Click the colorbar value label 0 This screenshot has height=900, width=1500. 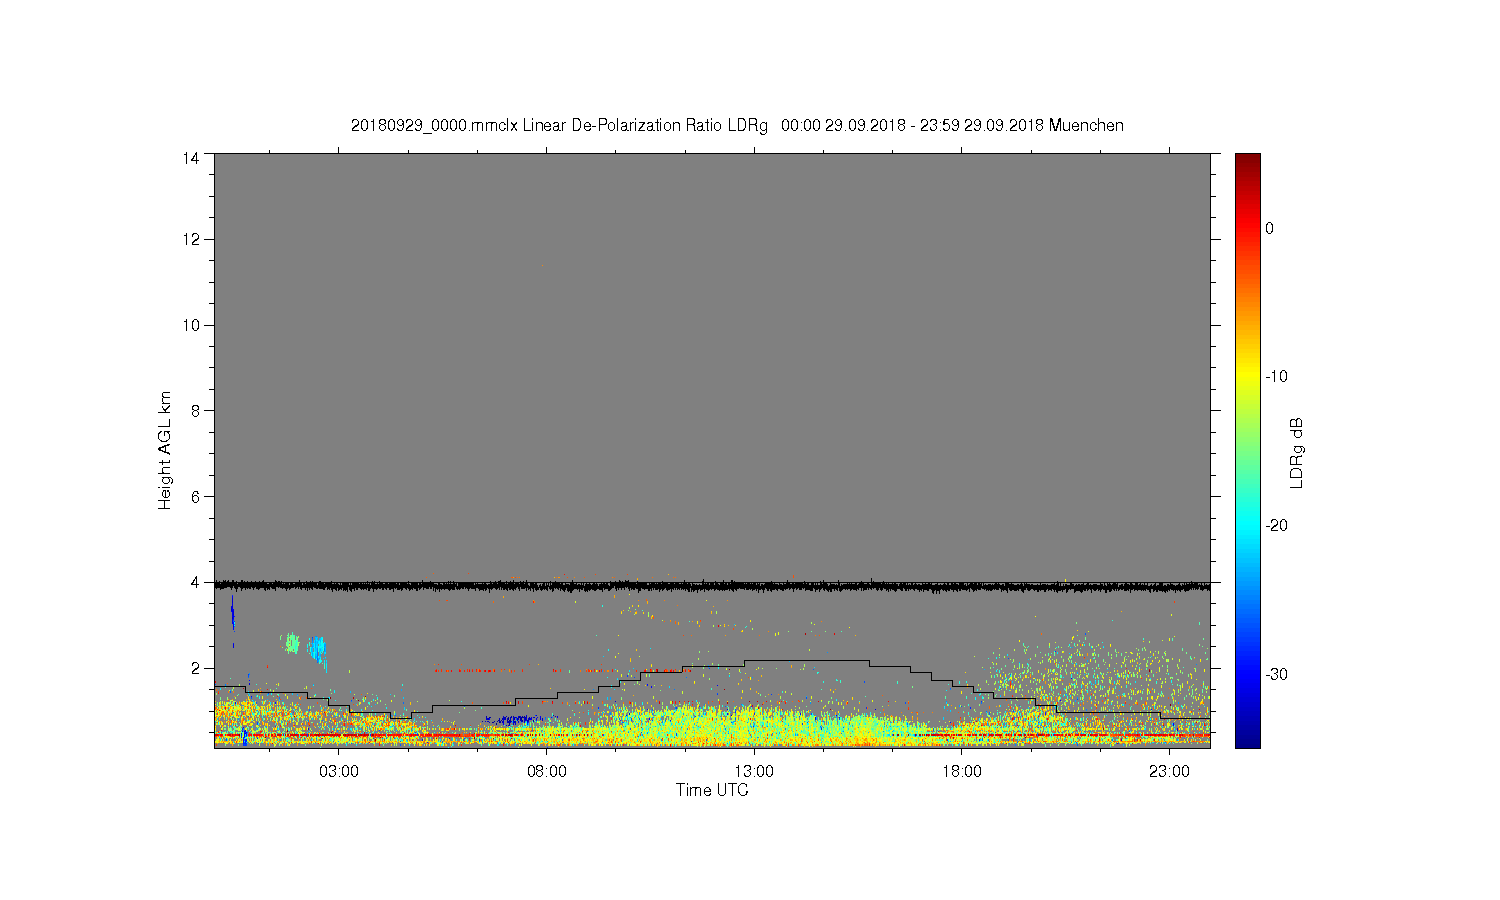click(x=1269, y=228)
